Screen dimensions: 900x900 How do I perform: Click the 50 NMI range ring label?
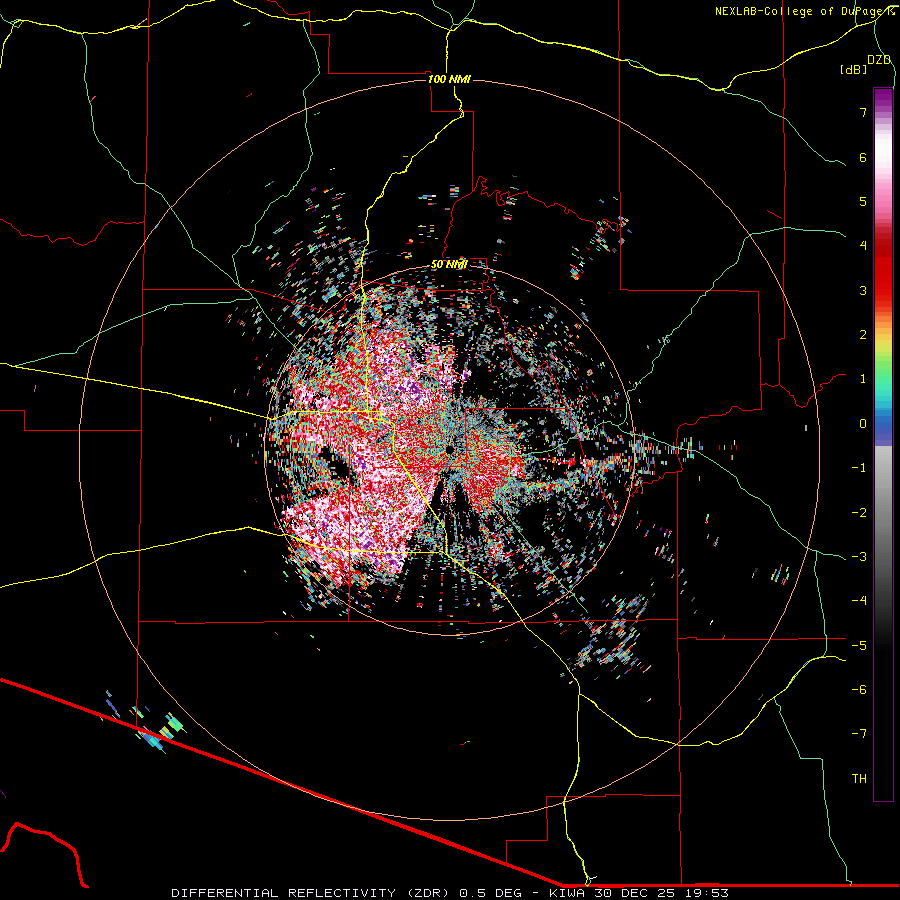449,265
